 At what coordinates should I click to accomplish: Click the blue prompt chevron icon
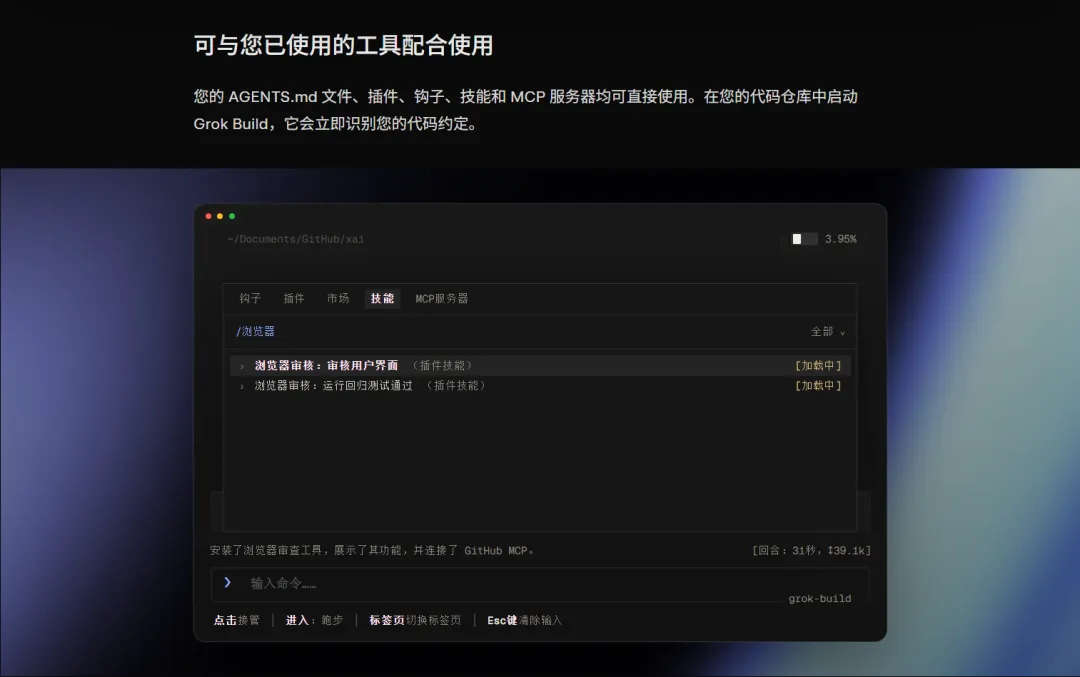tap(227, 583)
